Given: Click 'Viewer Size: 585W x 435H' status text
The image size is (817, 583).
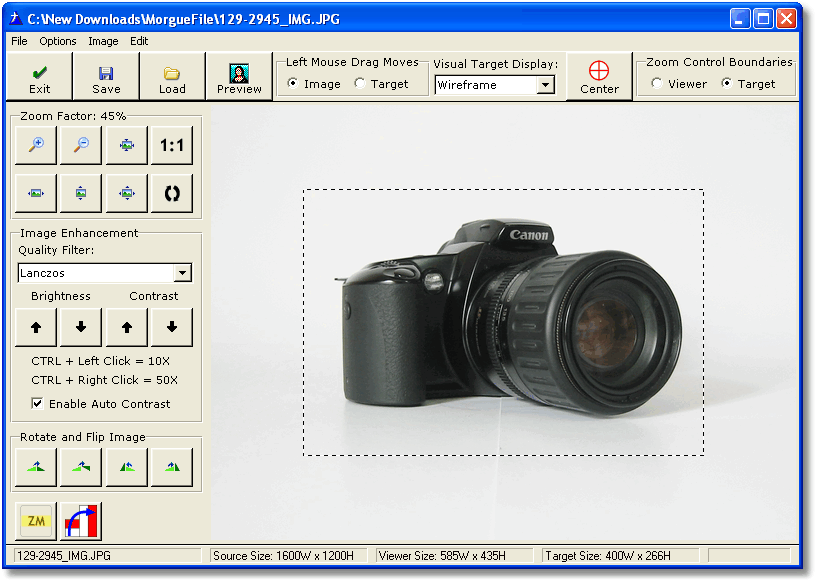Looking at the screenshot, I should point(442,556).
